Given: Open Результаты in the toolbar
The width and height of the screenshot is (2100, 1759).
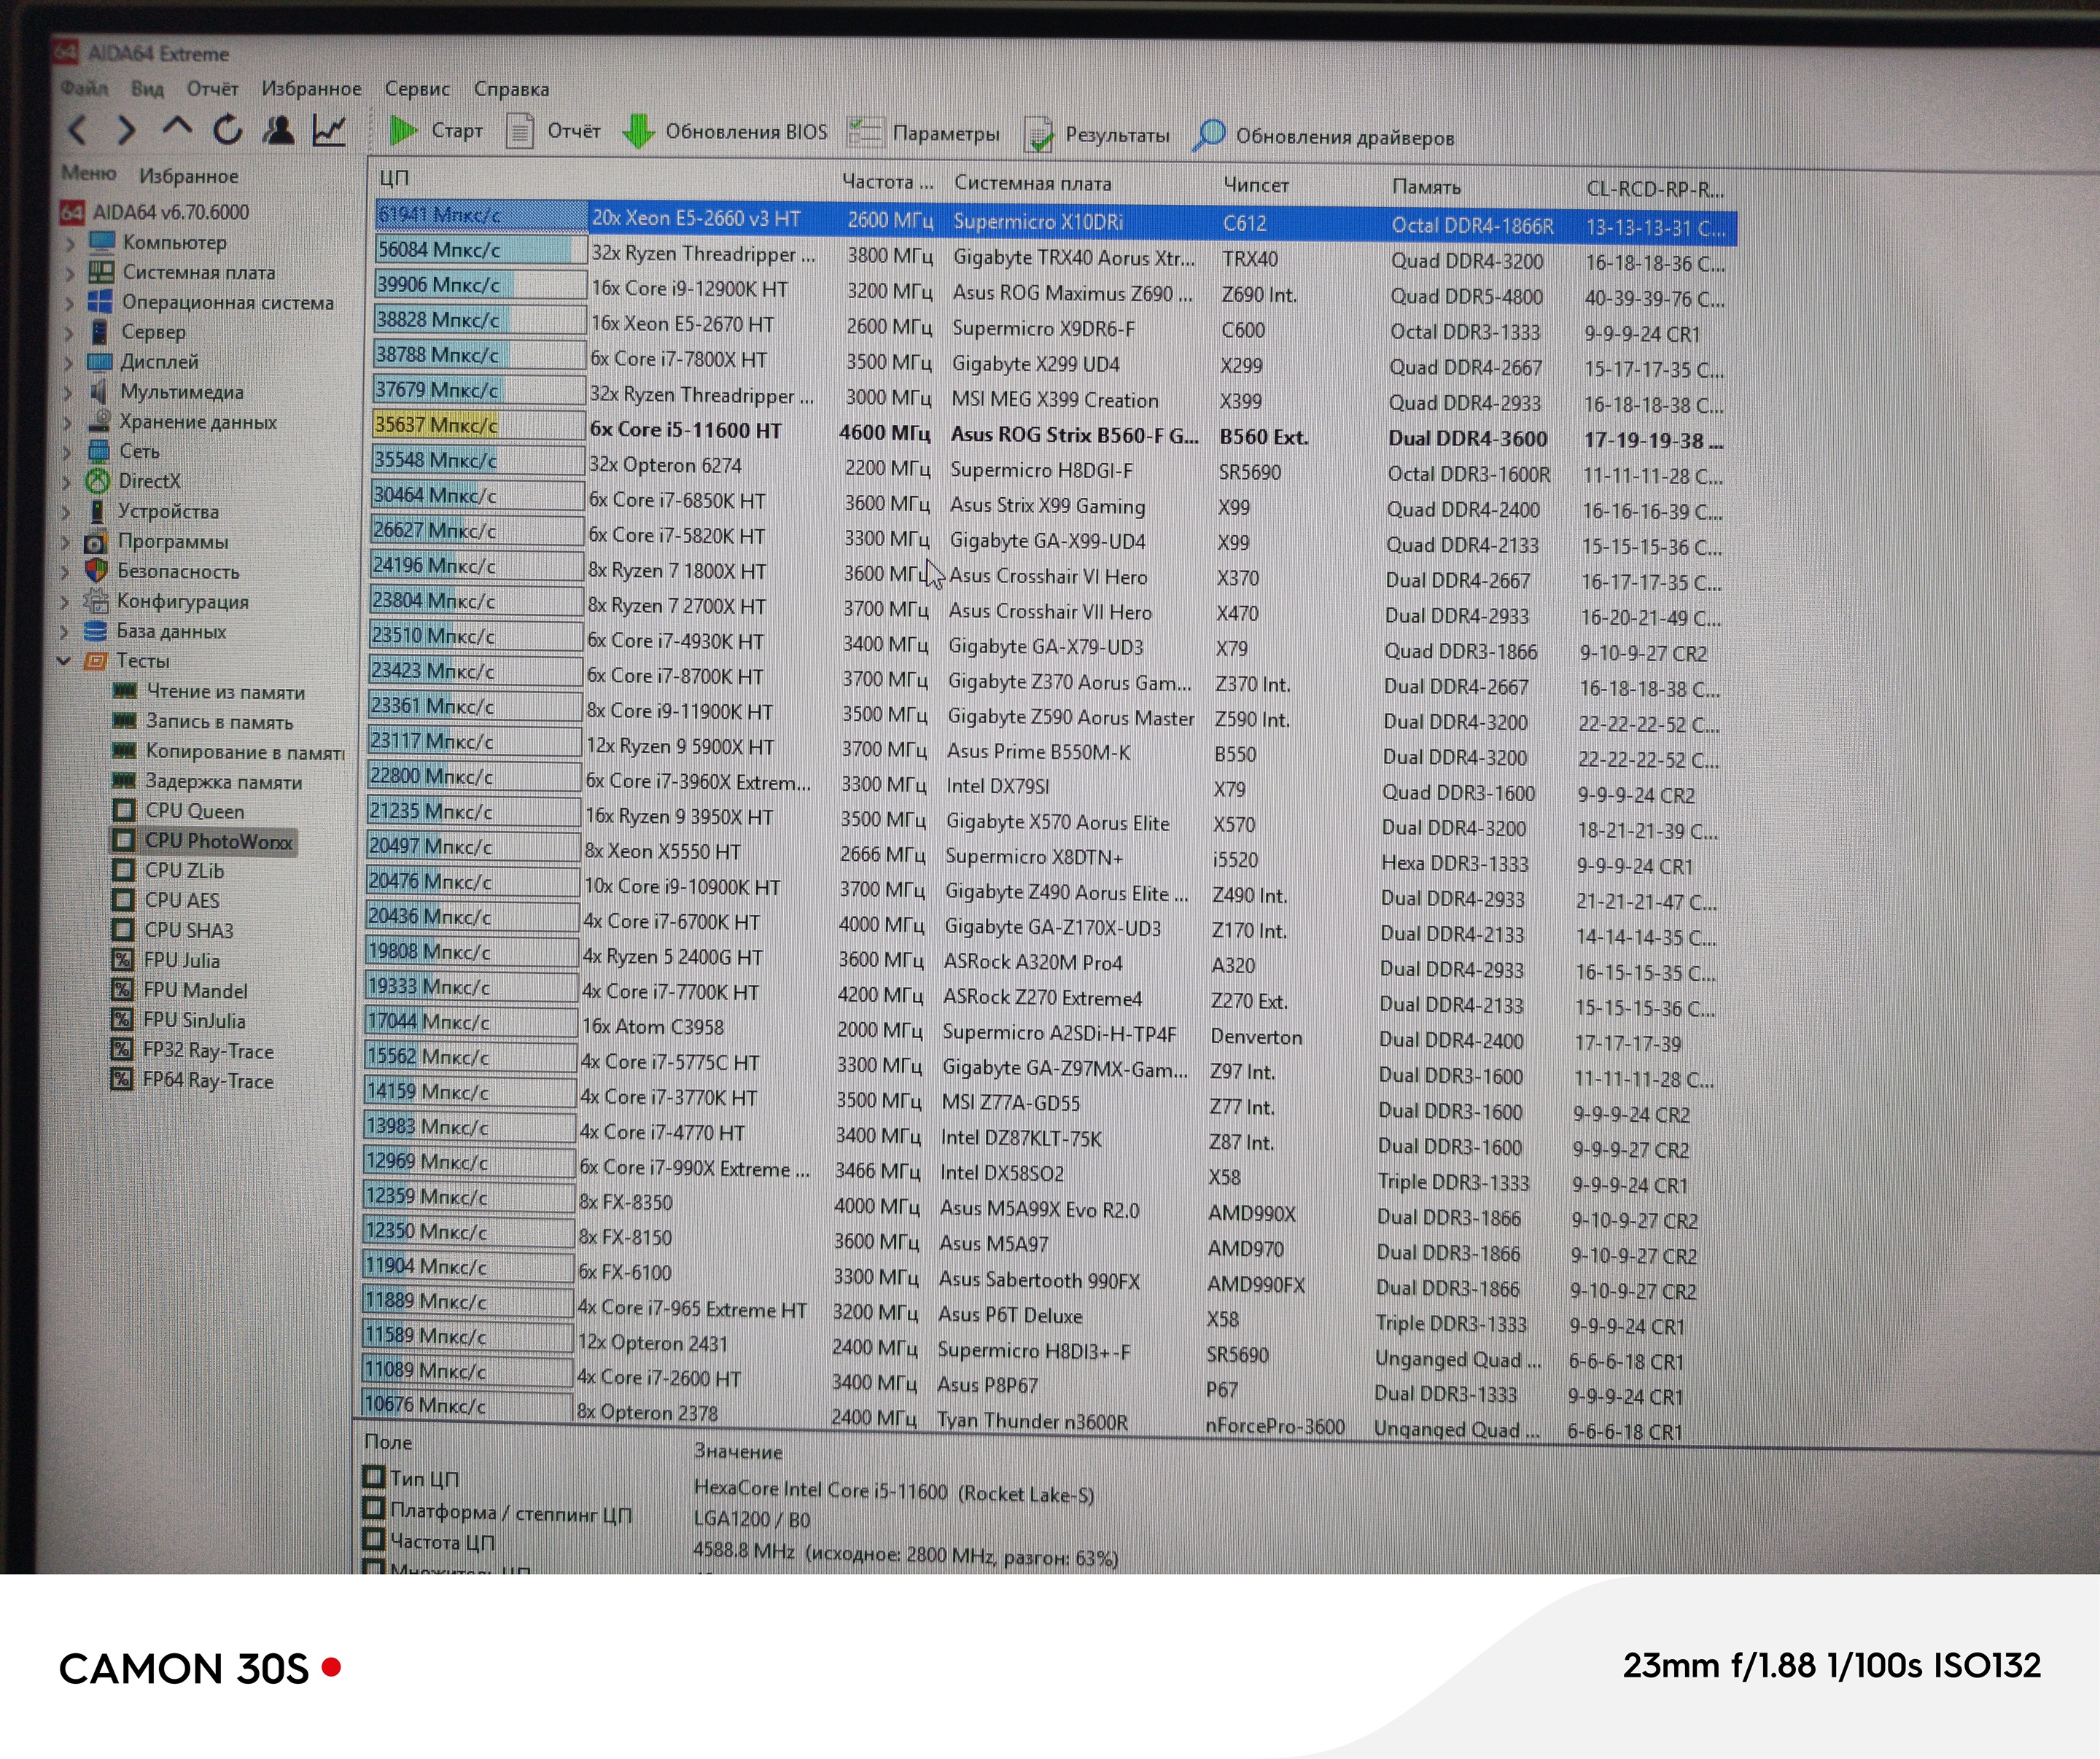Looking at the screenshot, I should tap(1097, 135).
